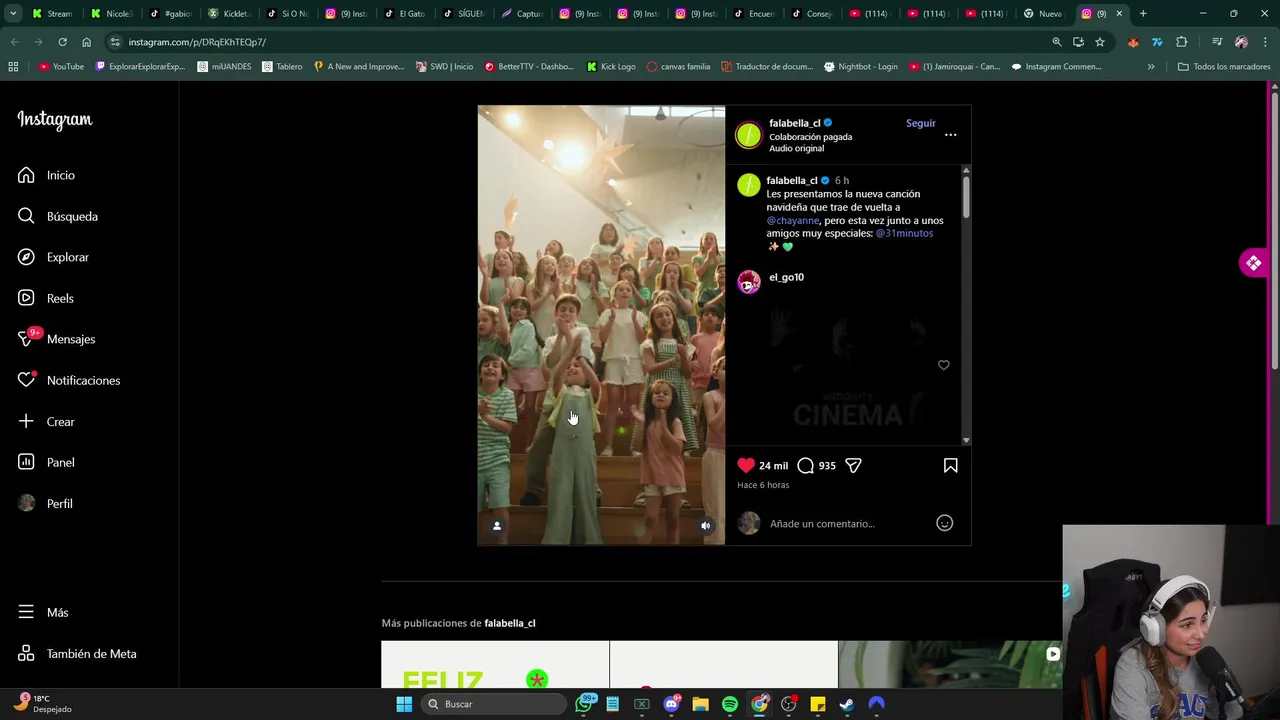Open the Google apps grid in bookmarks bar

(13, 67)
